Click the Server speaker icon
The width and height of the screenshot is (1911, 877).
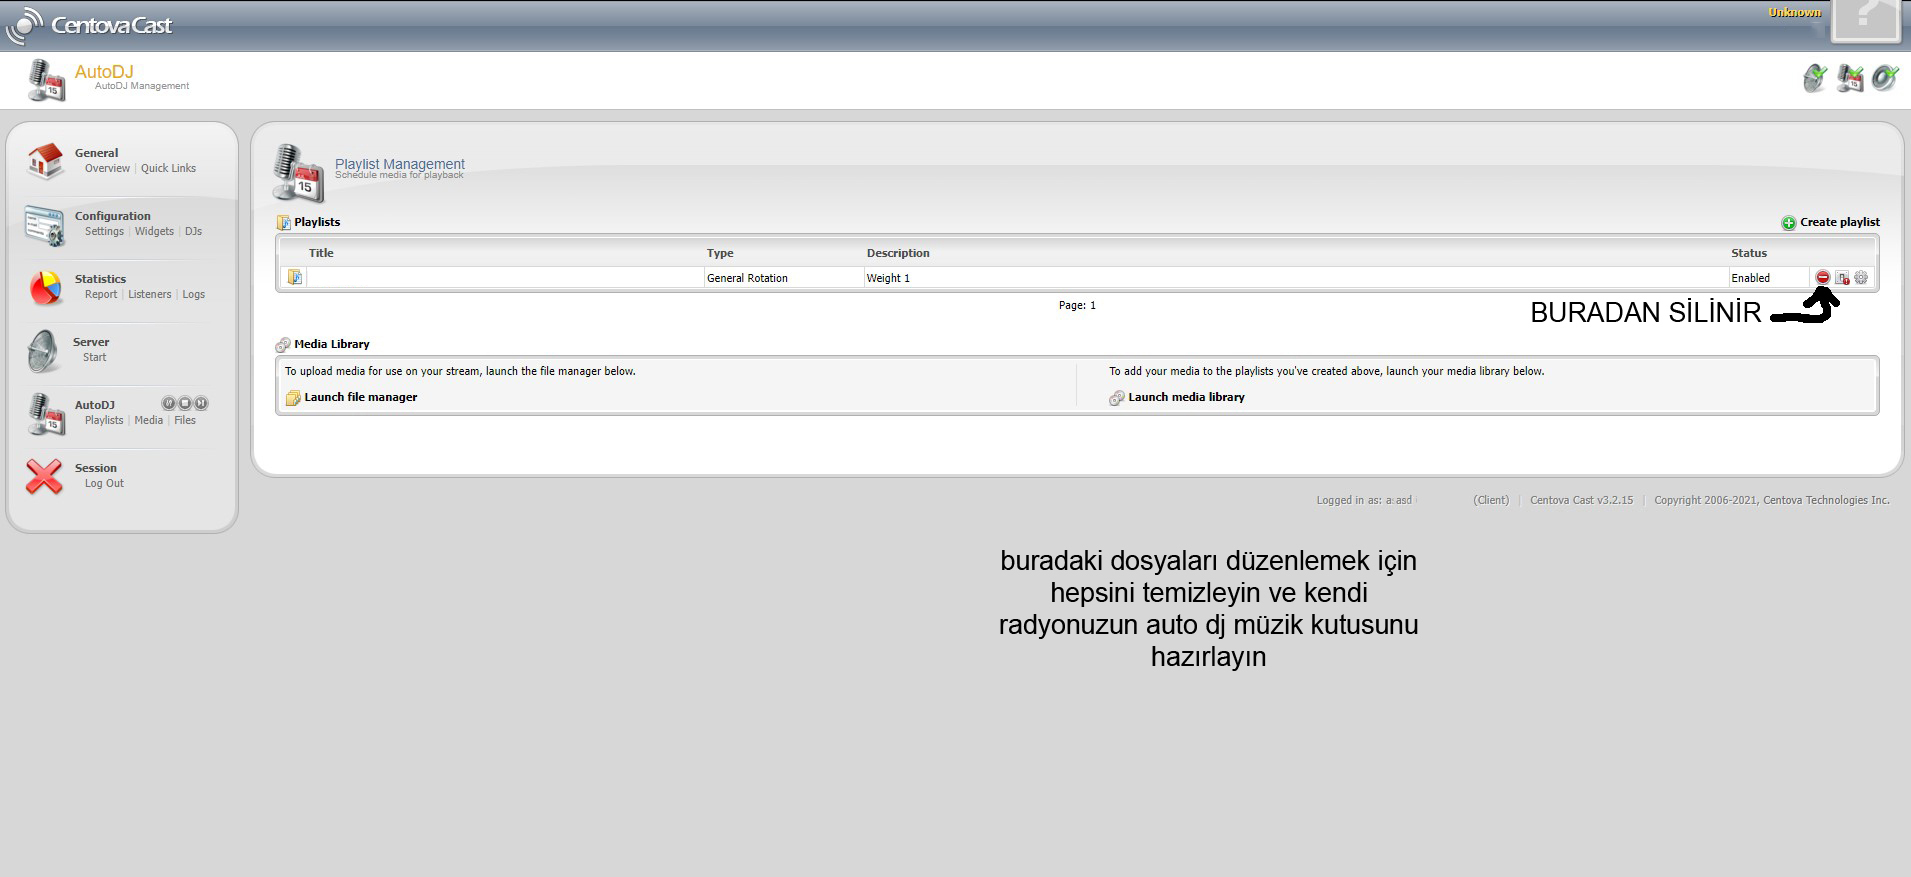43,351
